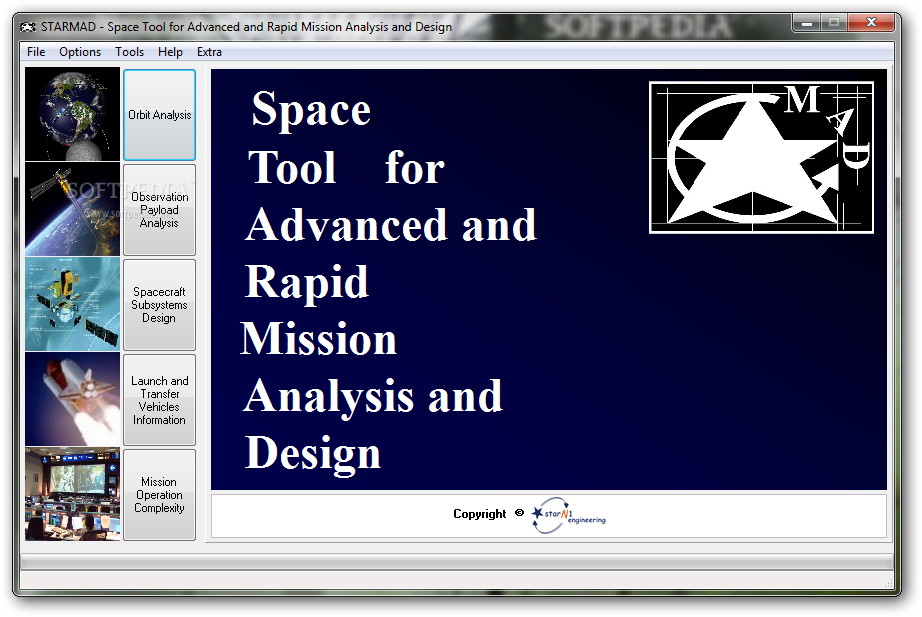Click the starN1 engineering logo

pos(569,515)
